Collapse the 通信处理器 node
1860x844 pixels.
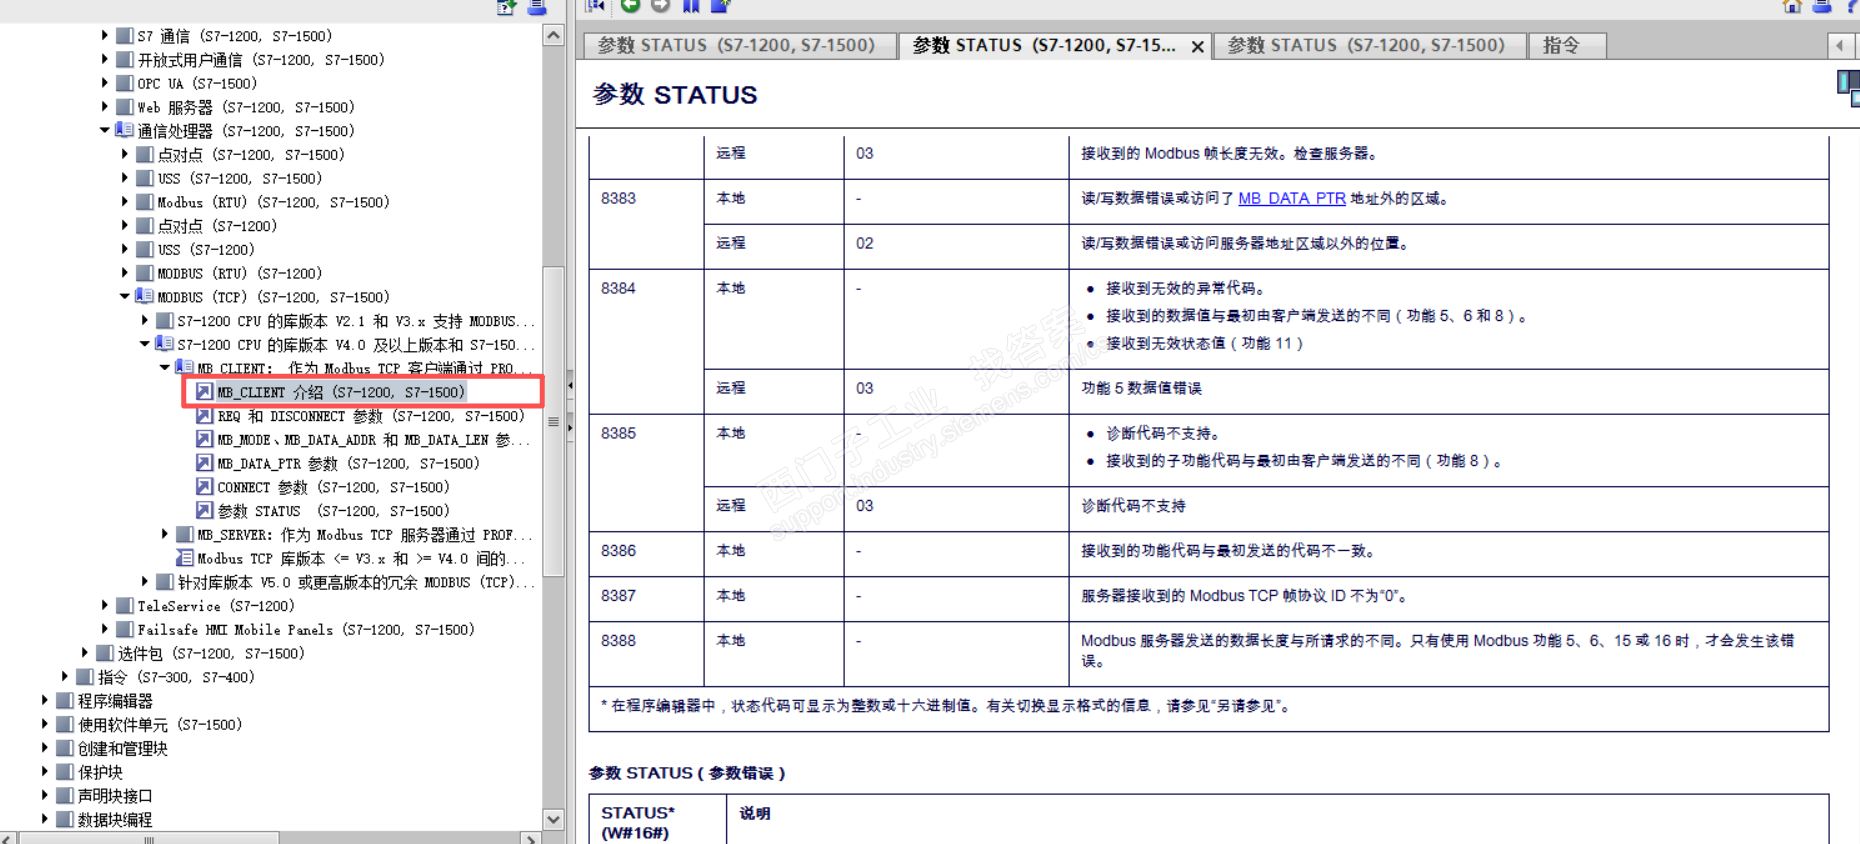point(104,130)
